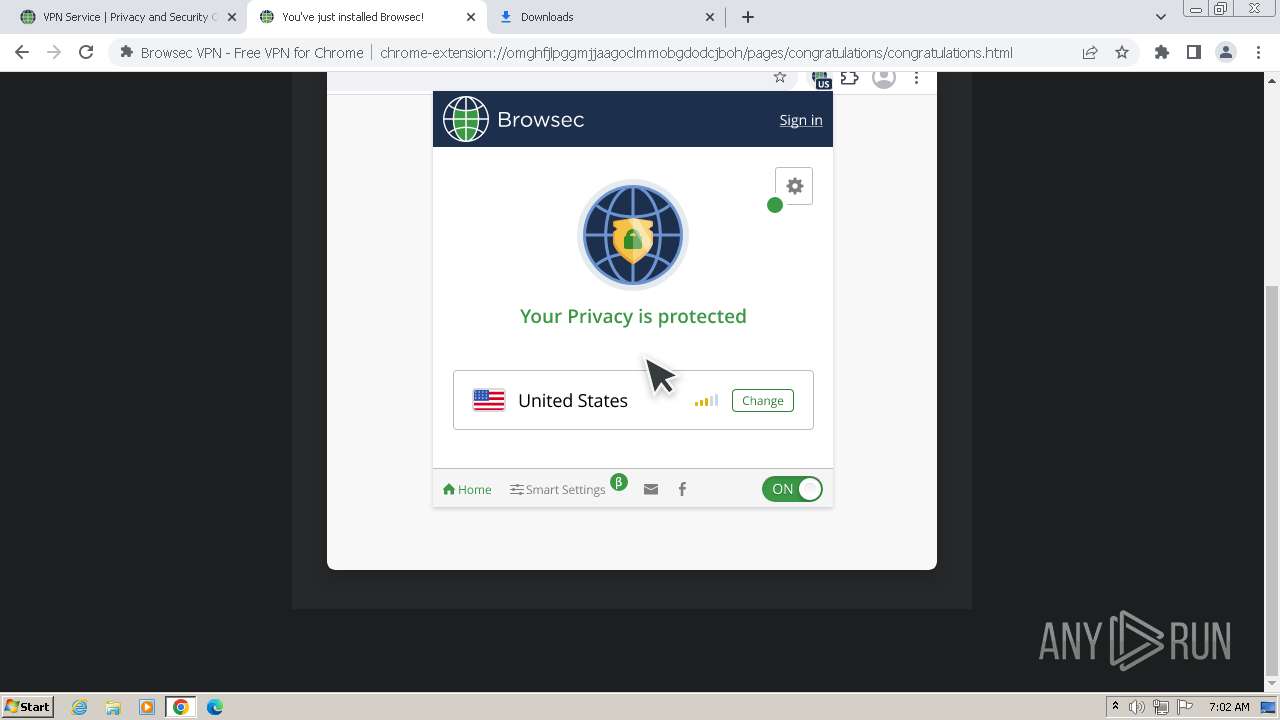
Task: Open Chrome profile avatar
Action: click(x=1226, y=53)
